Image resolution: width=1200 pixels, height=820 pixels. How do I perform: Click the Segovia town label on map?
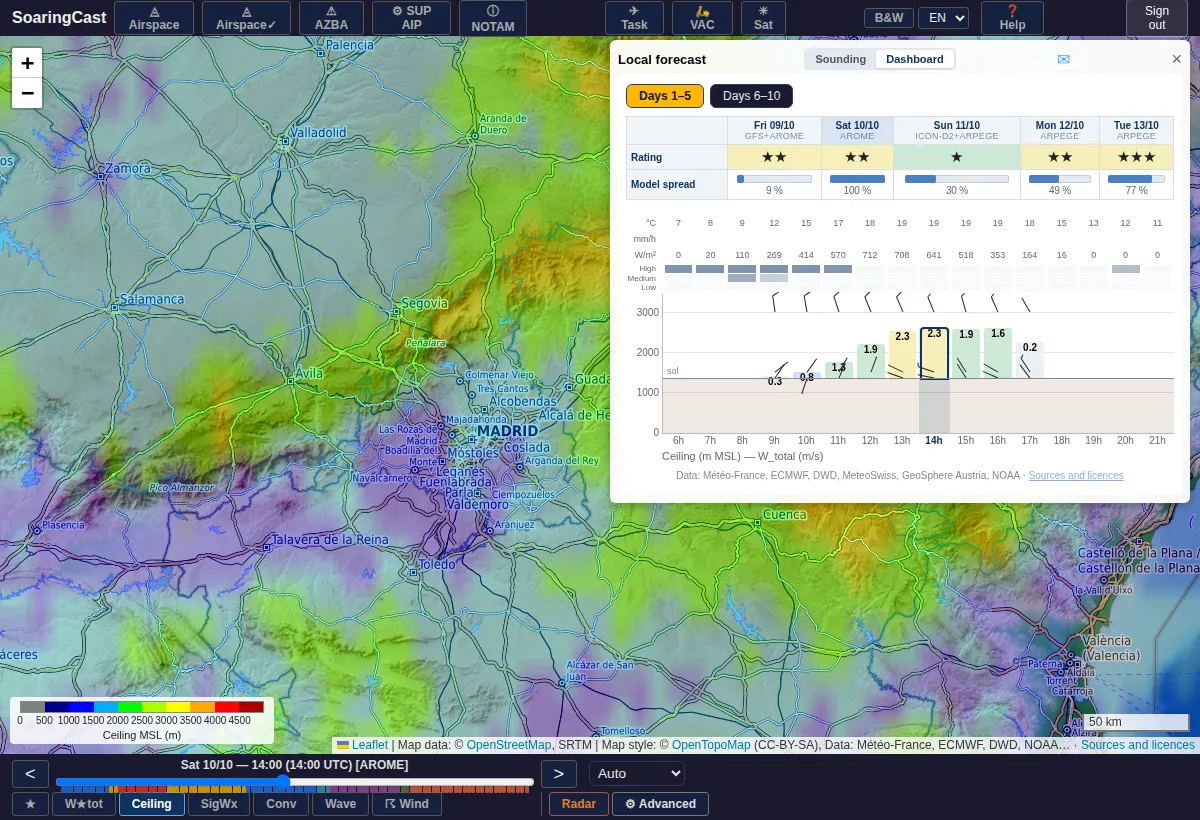coord(424,303)
